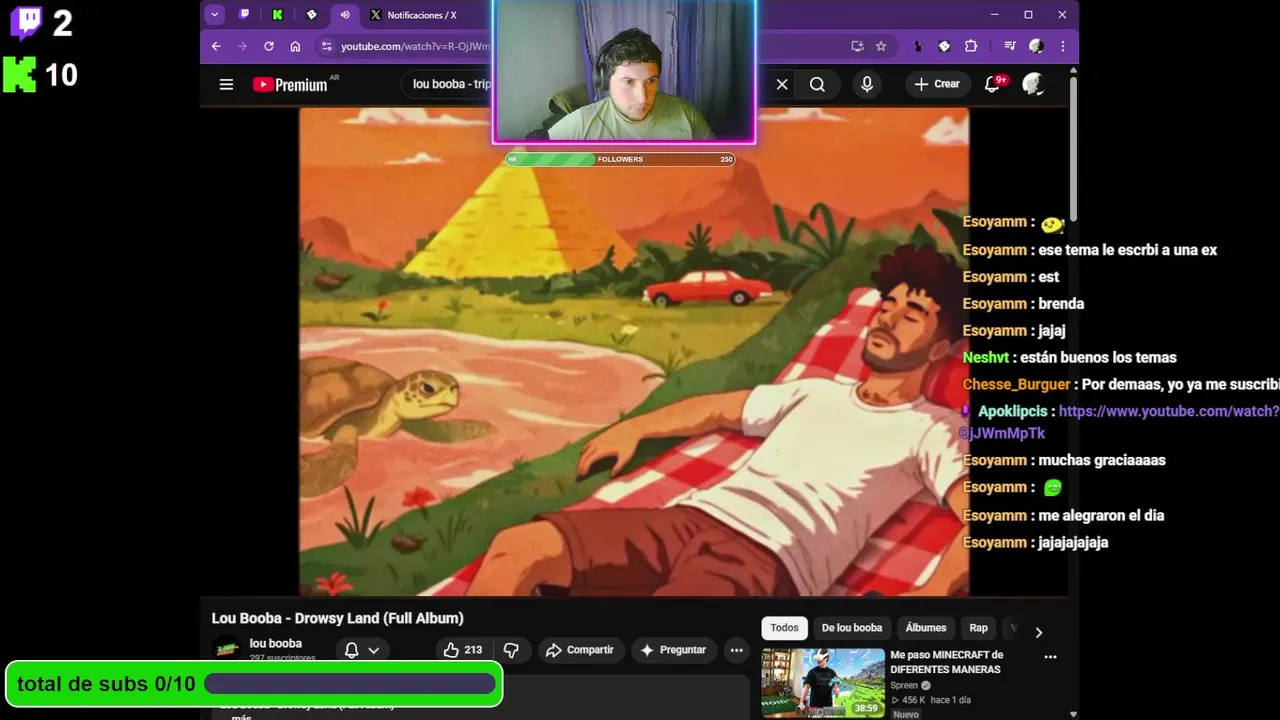Click Chesse_Burguer chat message
1280x720 pixels.
coord(1121,384)
